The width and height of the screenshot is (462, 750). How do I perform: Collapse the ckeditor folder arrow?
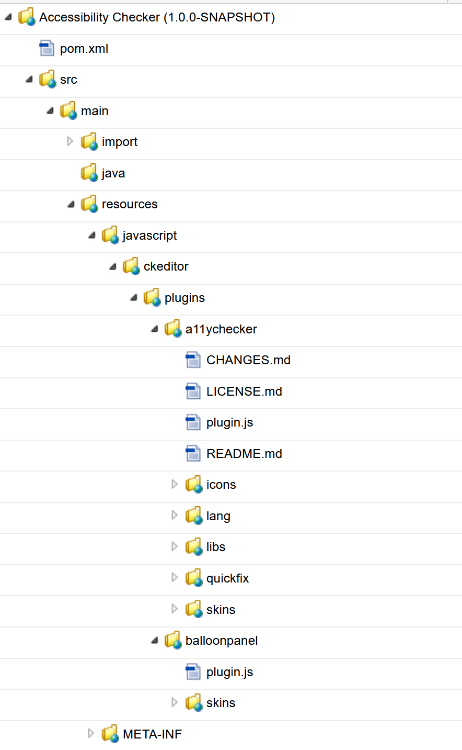(113, 266)
